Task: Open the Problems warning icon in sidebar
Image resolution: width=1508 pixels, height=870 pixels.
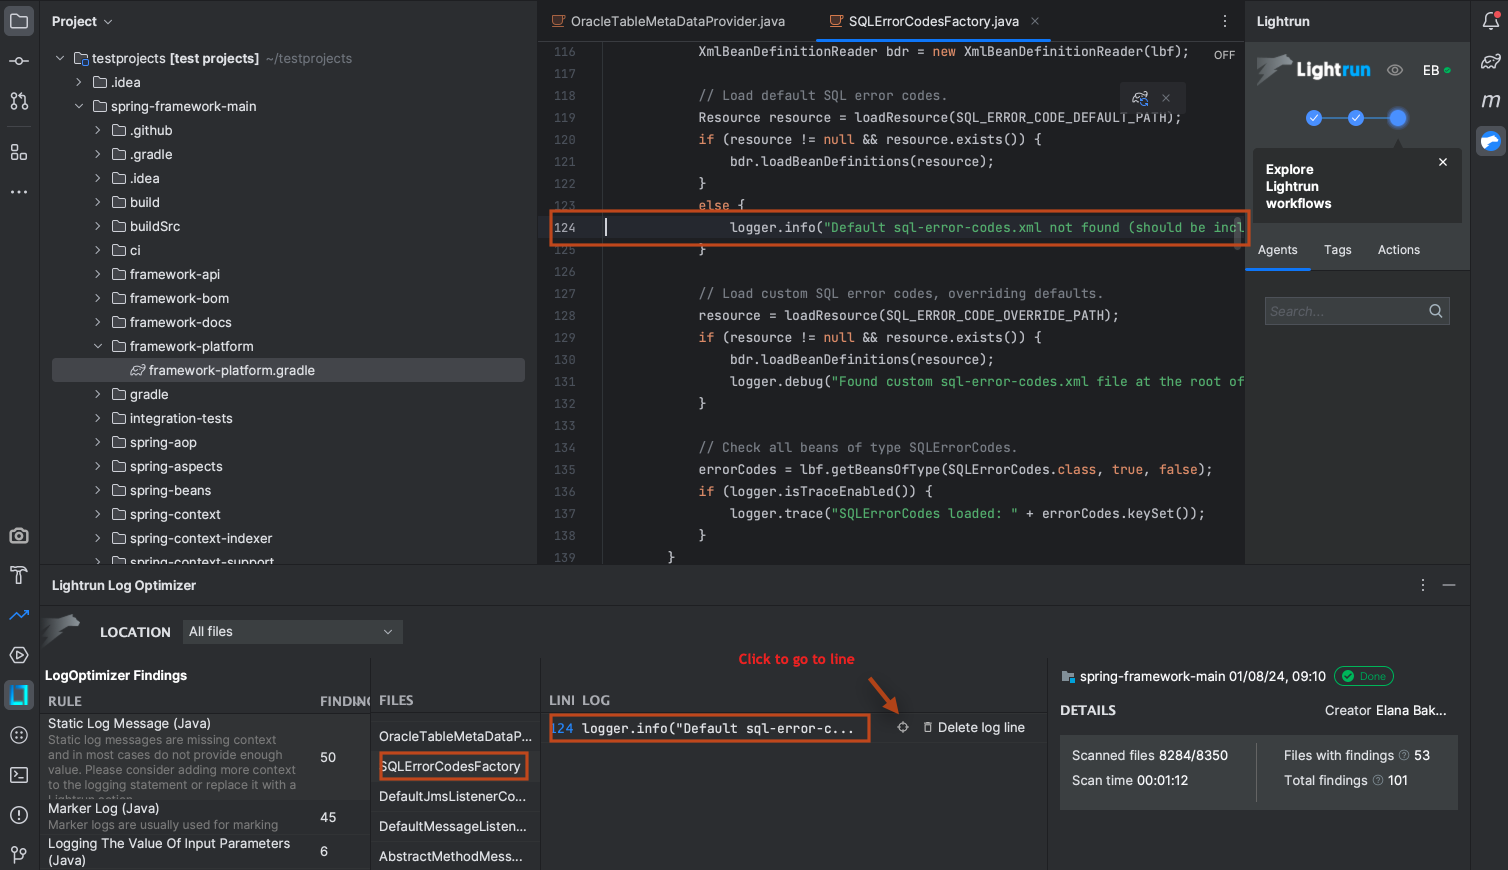Action: tap(19, 815)
